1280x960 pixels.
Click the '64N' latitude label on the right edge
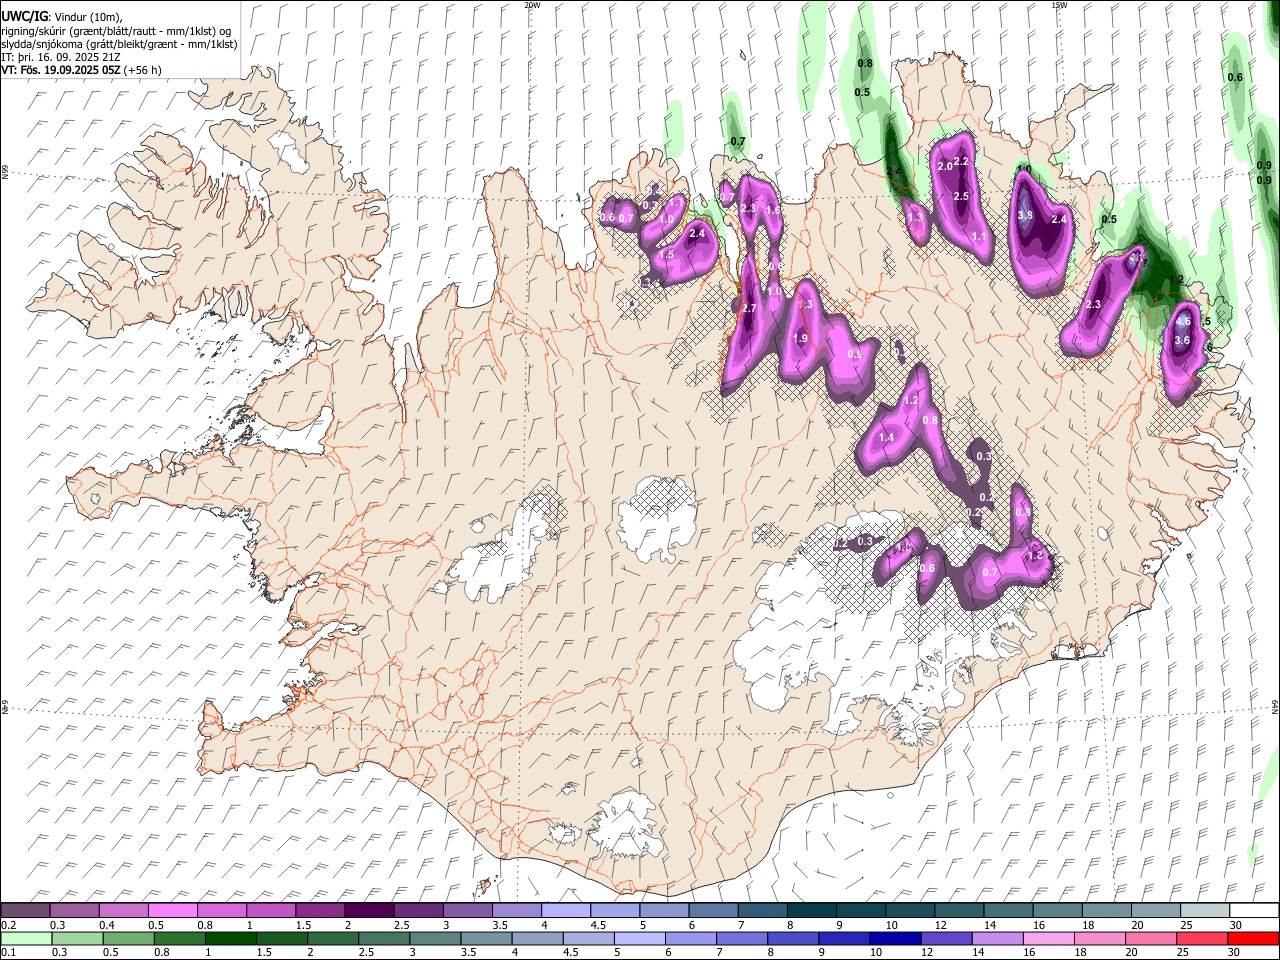[1275, 707]
